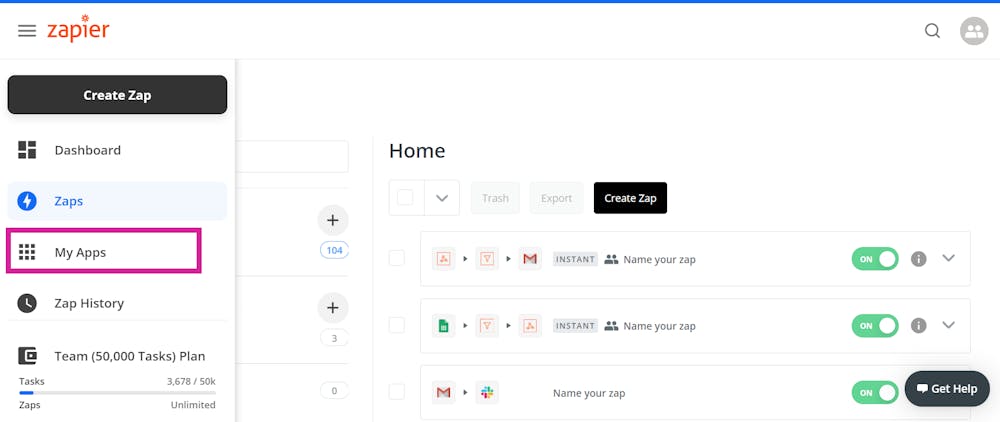Open info icon for second zap
This screenshot has height=422, width=1000.
point(918,326)
